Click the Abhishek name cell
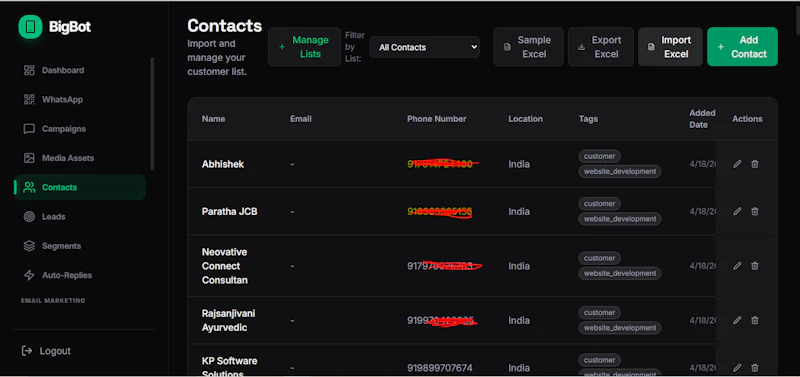Viewport: 800px width, 377px height. (x=223, y=164)
